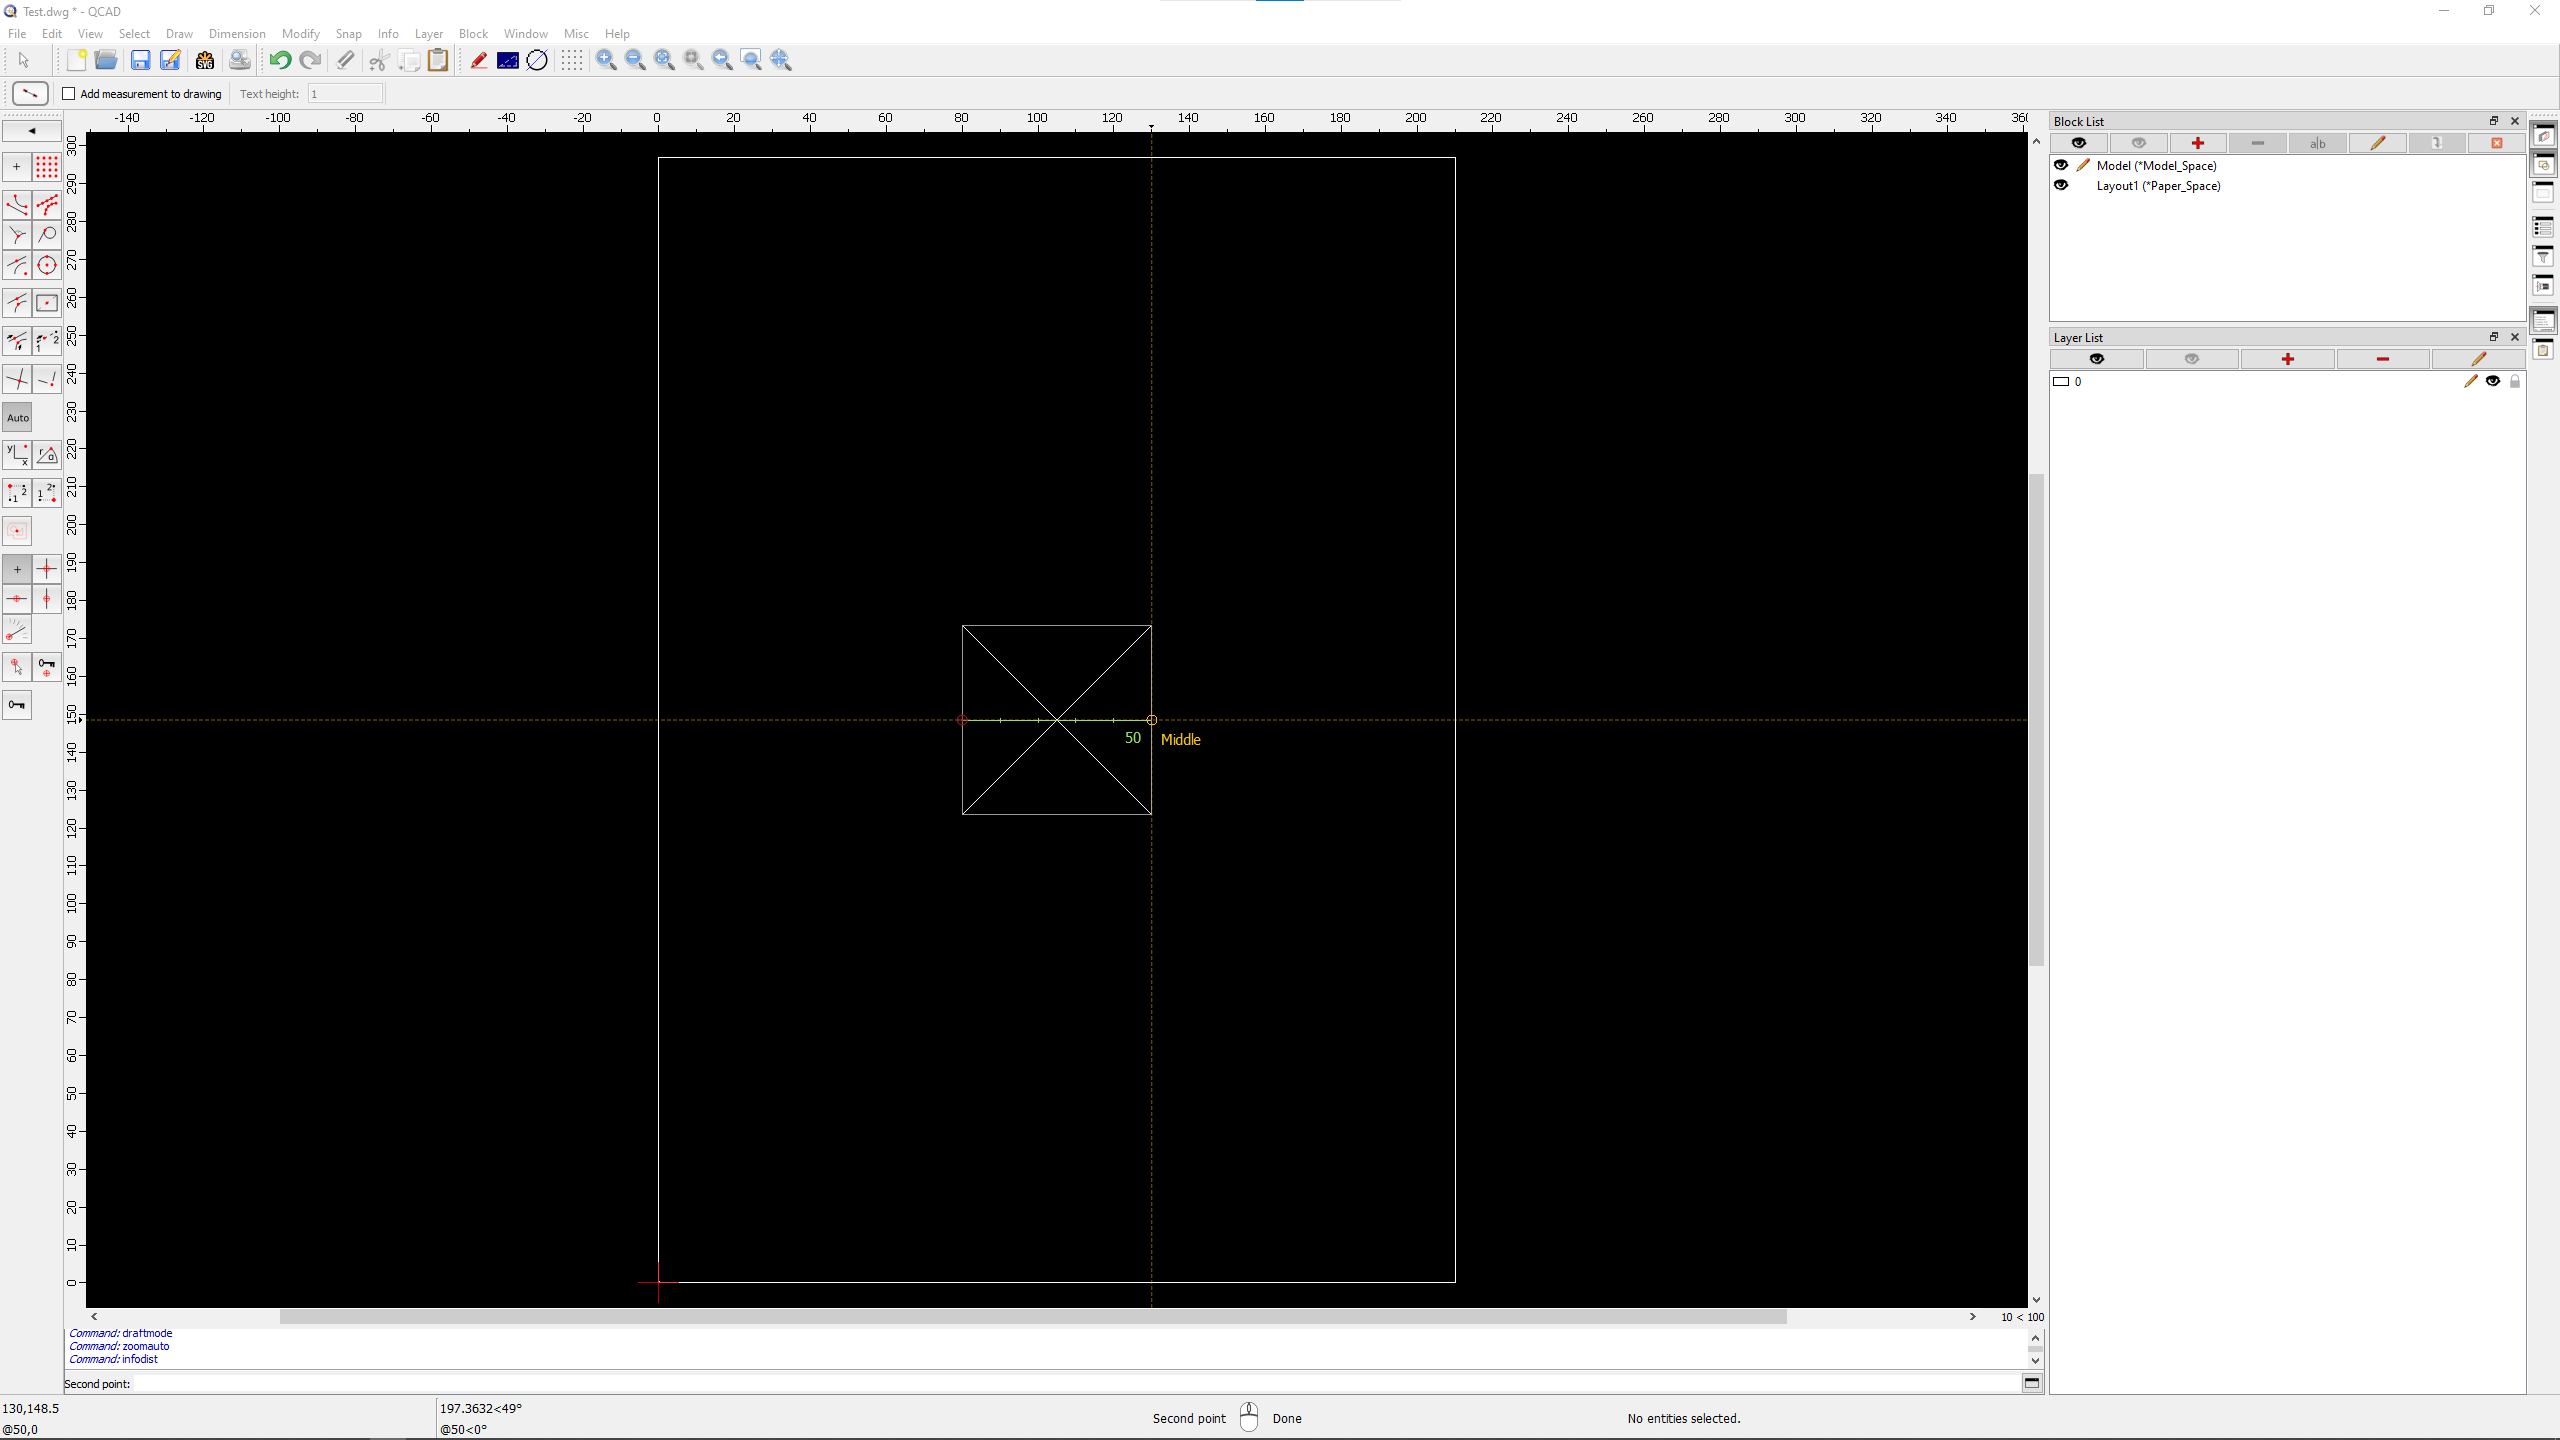Toggle visibility eye of layer 0
This screenshot has width=2560, height=1440.
[2493, 381]
